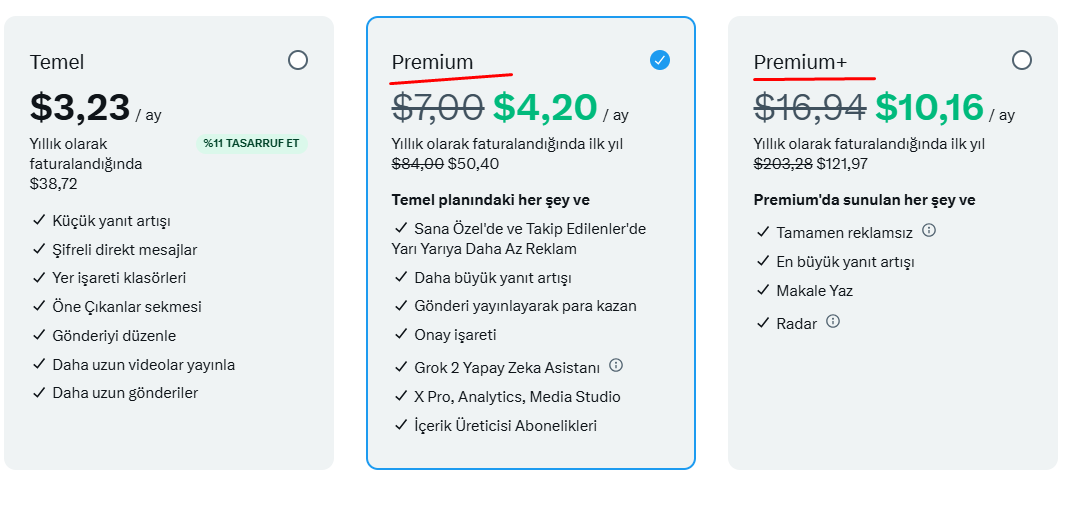
Task: Open info icon next to Tamamen reklamsız
Action: pos(929,230)
